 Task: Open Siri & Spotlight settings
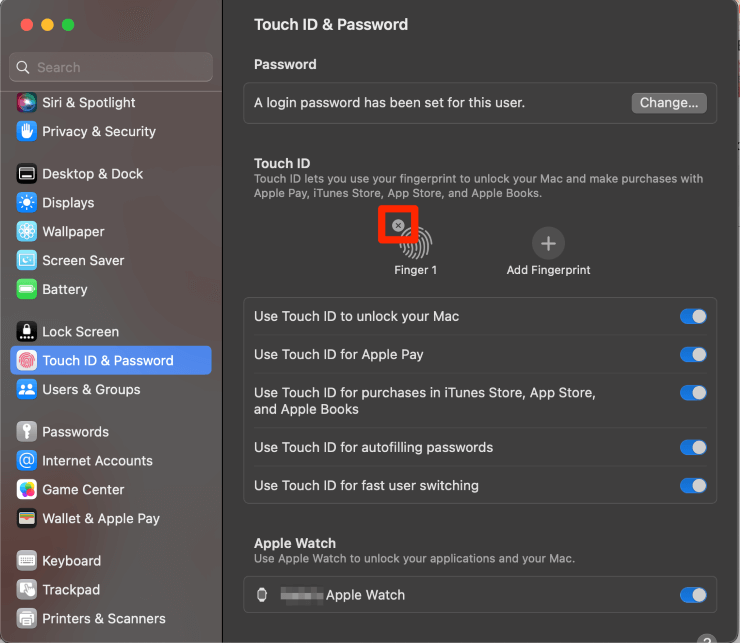tap(88, 102)
